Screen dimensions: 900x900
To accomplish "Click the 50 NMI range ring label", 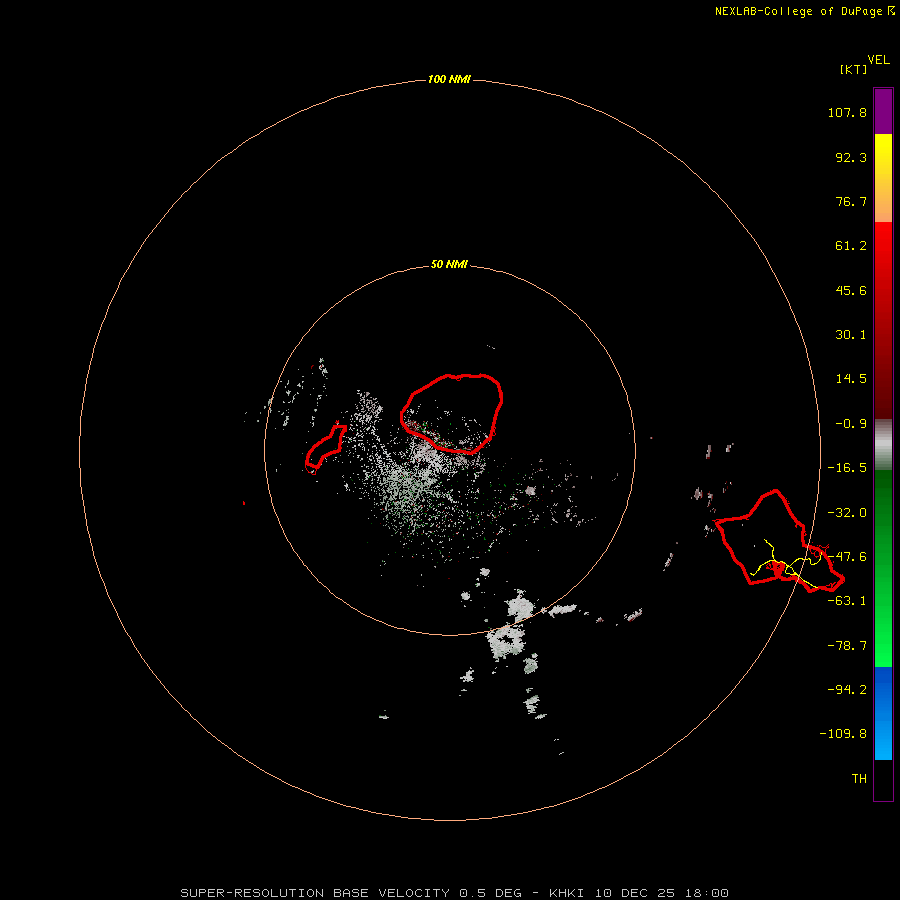I will tap(449, 265).
